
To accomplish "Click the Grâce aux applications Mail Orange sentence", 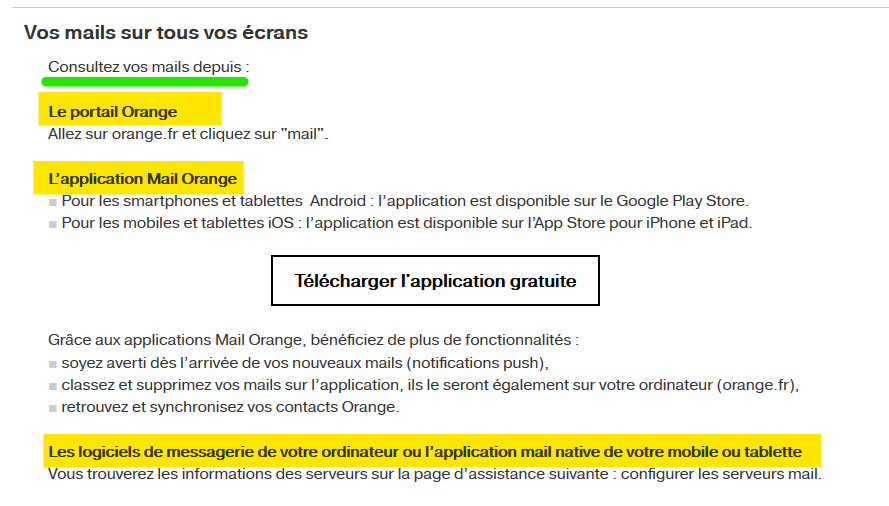I will point(313,340).
